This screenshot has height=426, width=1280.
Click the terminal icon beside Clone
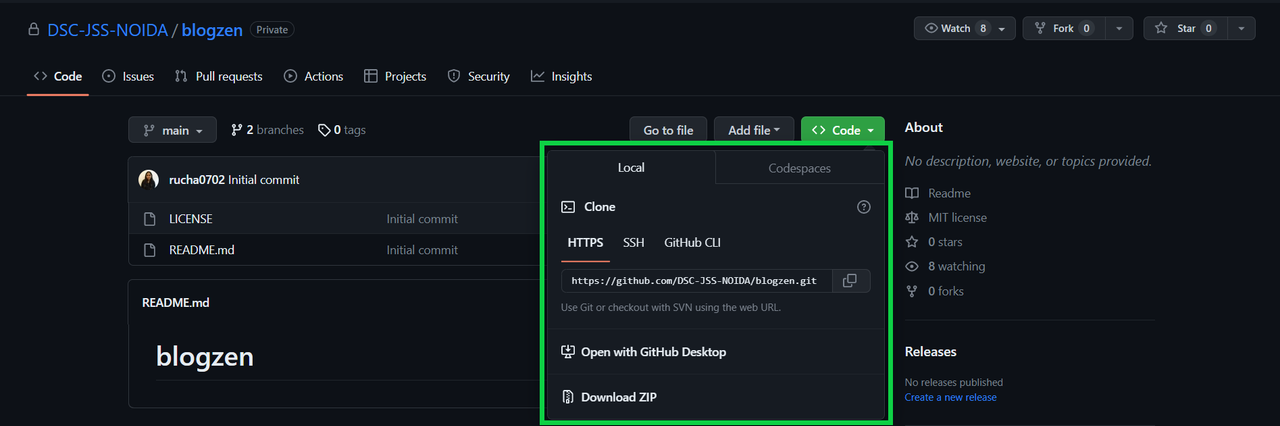click(568, 207)
